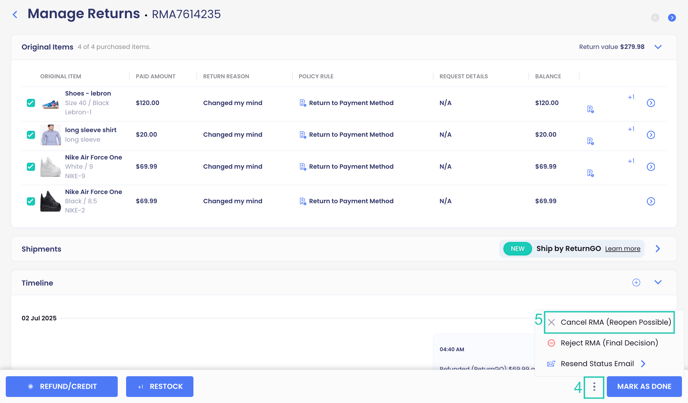Uncheck the long sleeve shirt checkbox
Image resolution: width=688 pixels, height=403 pixels.
pyautogui.click(x=31, y=135)
